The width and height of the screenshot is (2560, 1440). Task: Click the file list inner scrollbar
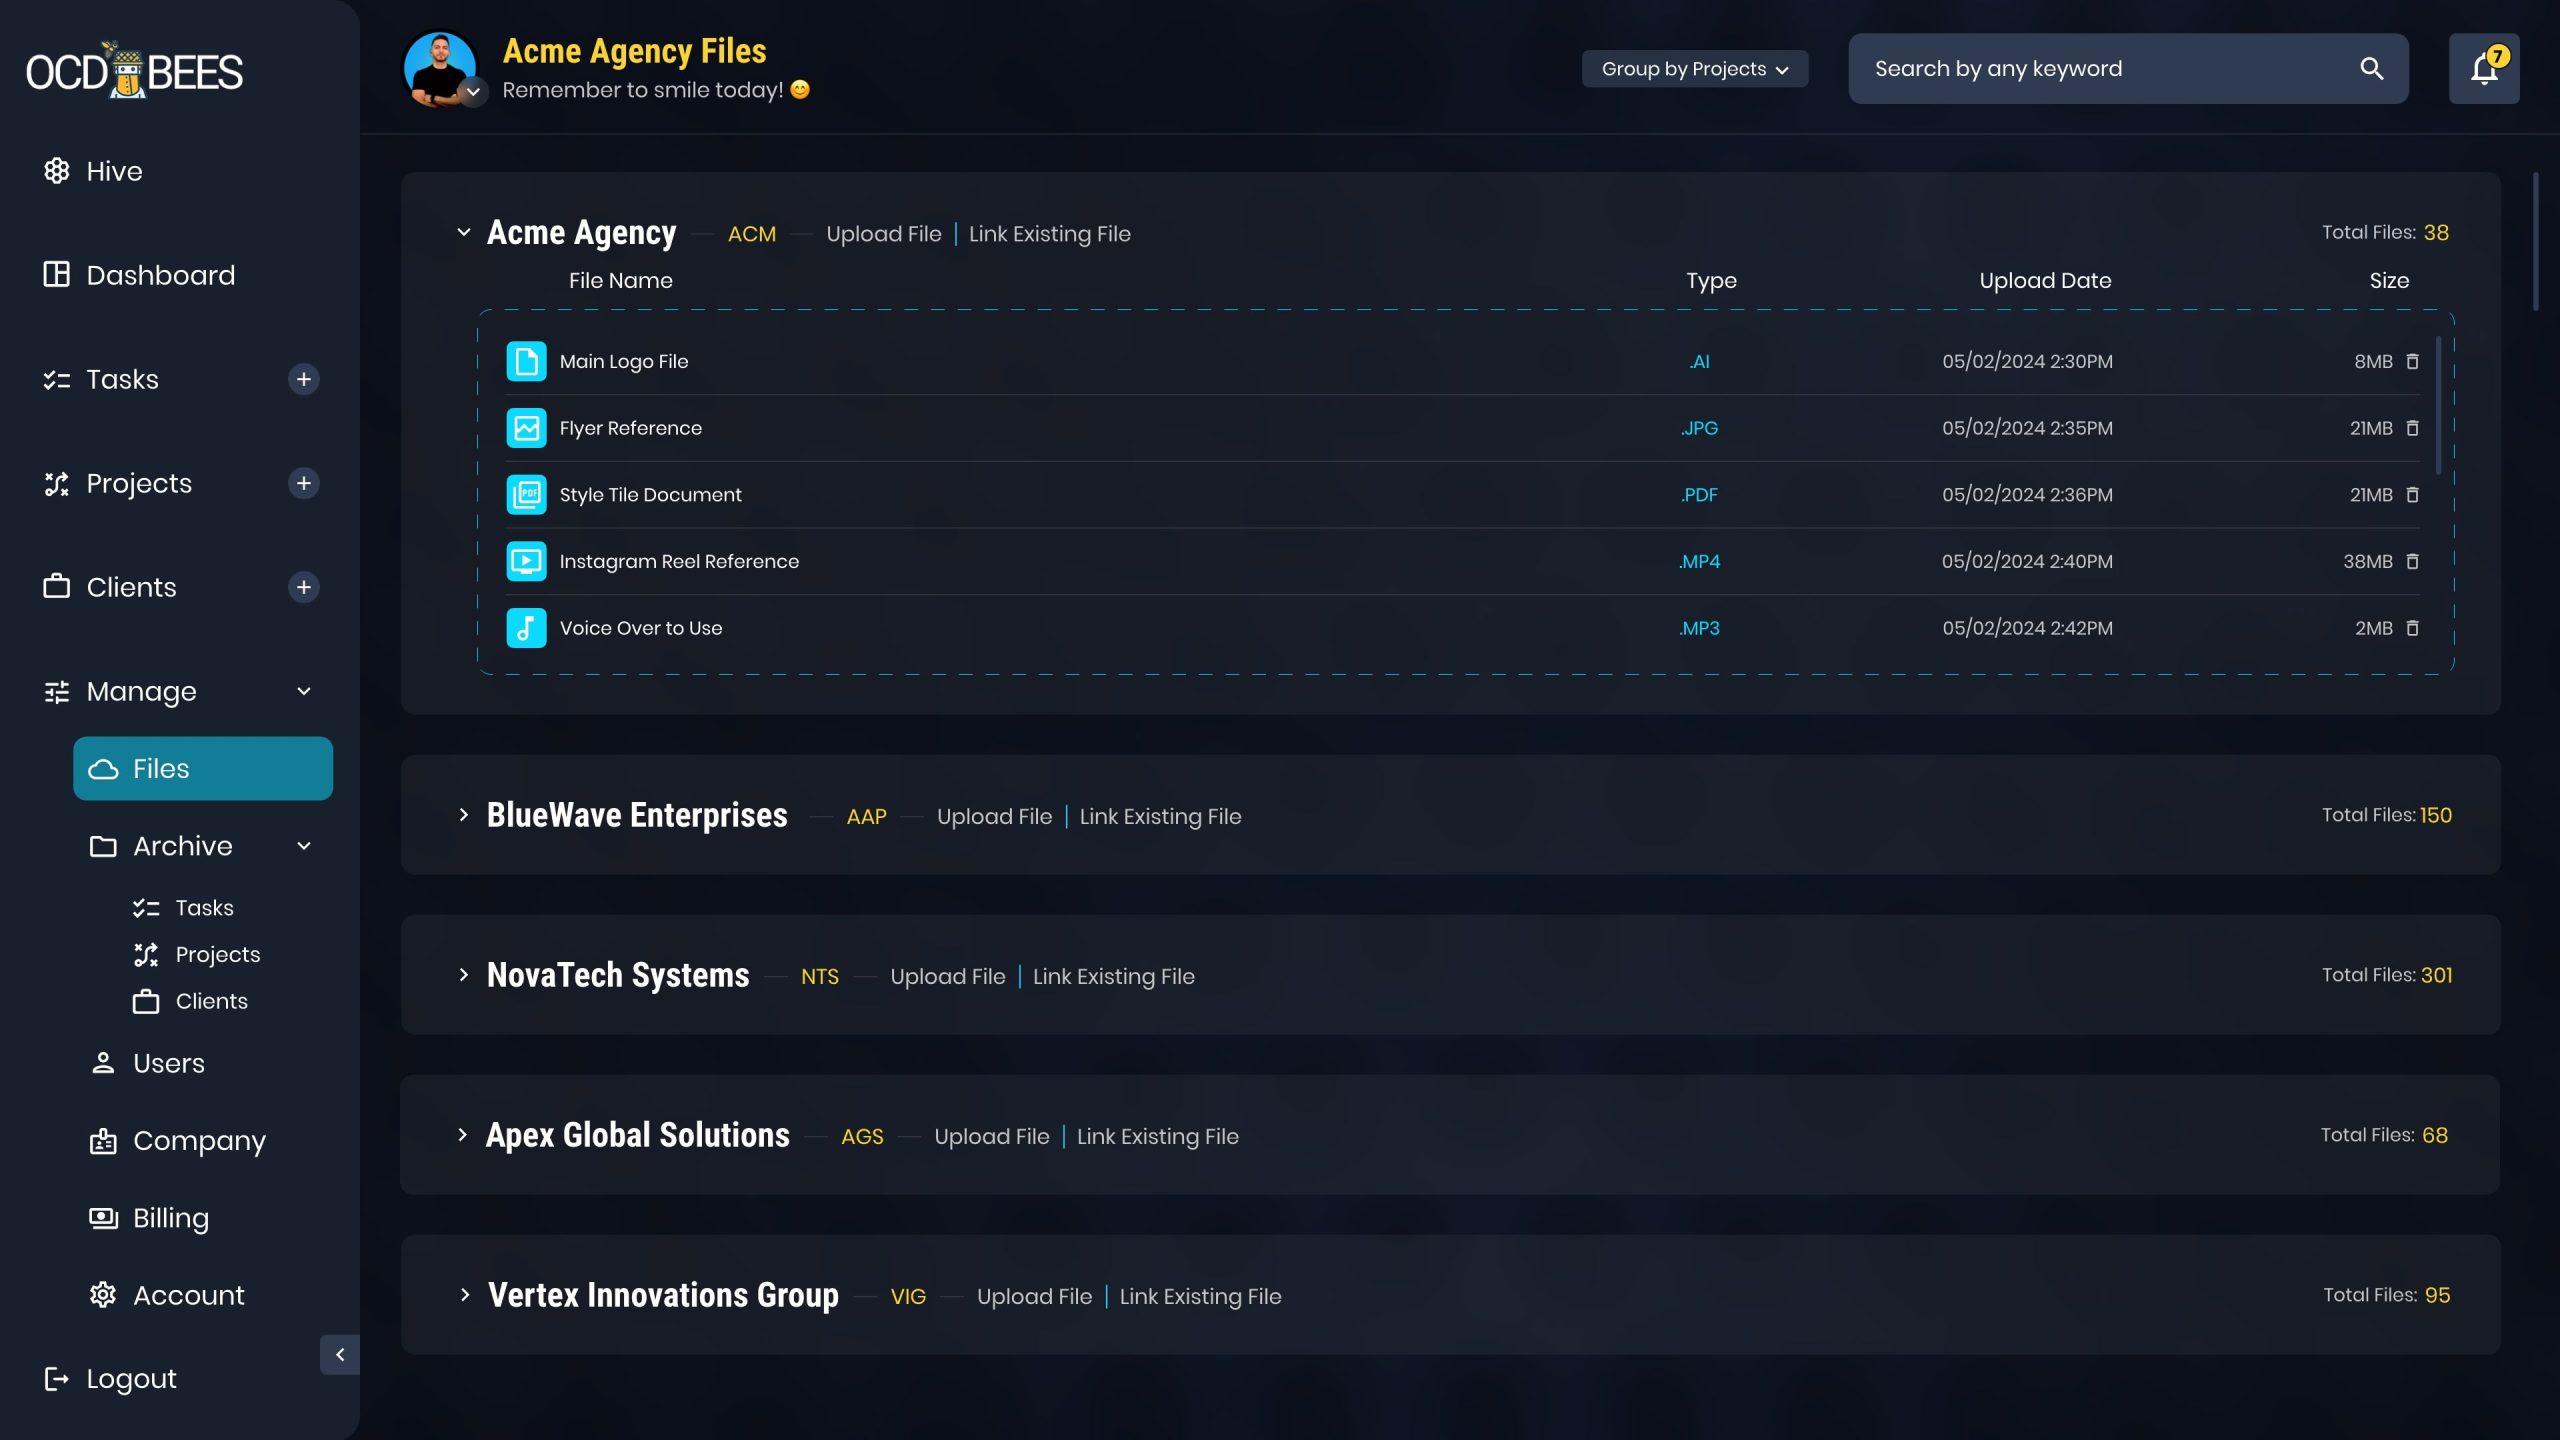click(2438, 405)
